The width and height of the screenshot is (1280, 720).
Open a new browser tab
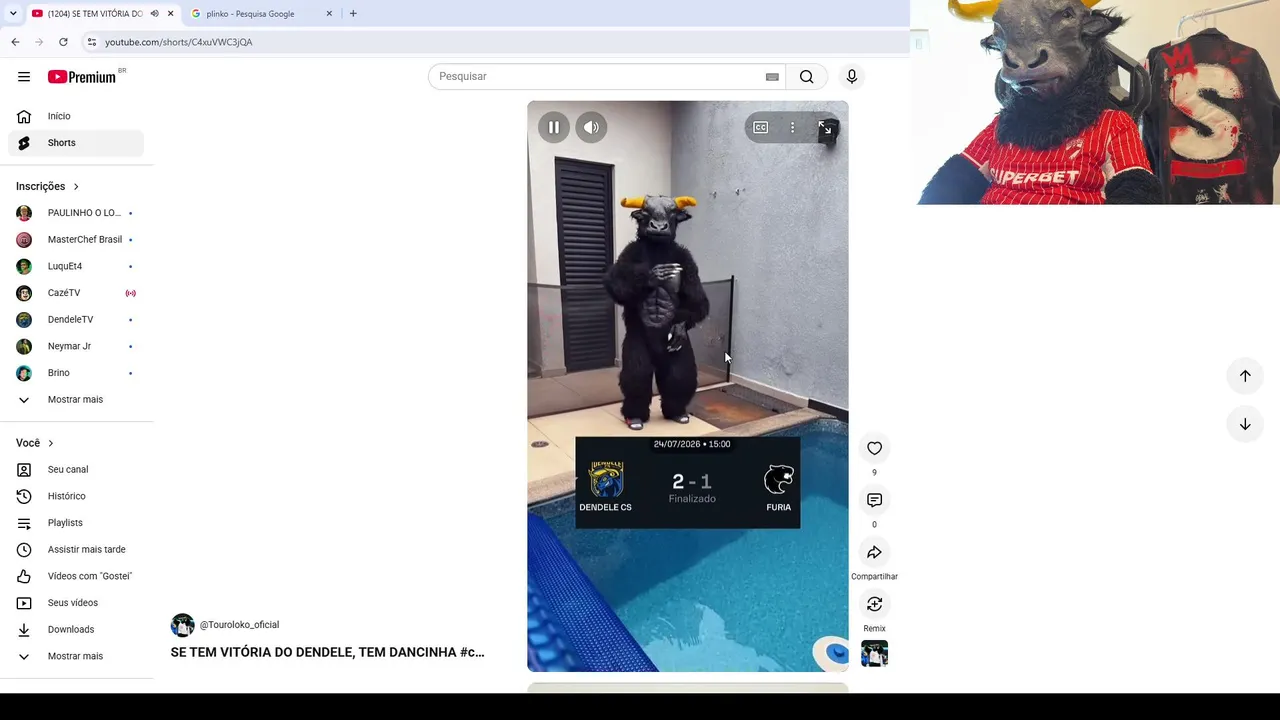click(353, 14)
